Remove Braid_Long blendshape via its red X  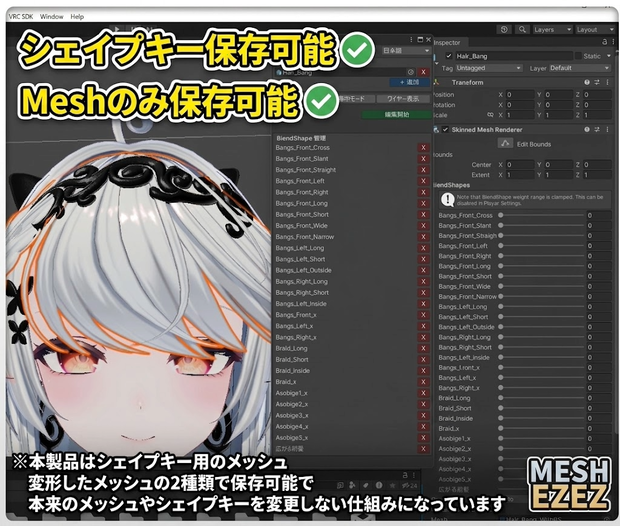click(423, 348)
